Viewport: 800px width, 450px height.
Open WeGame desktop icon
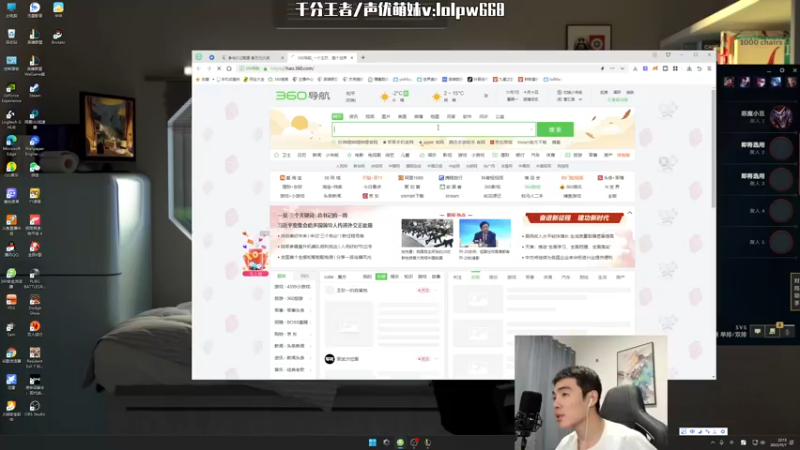pyautogui.click(x=35, y=66)
